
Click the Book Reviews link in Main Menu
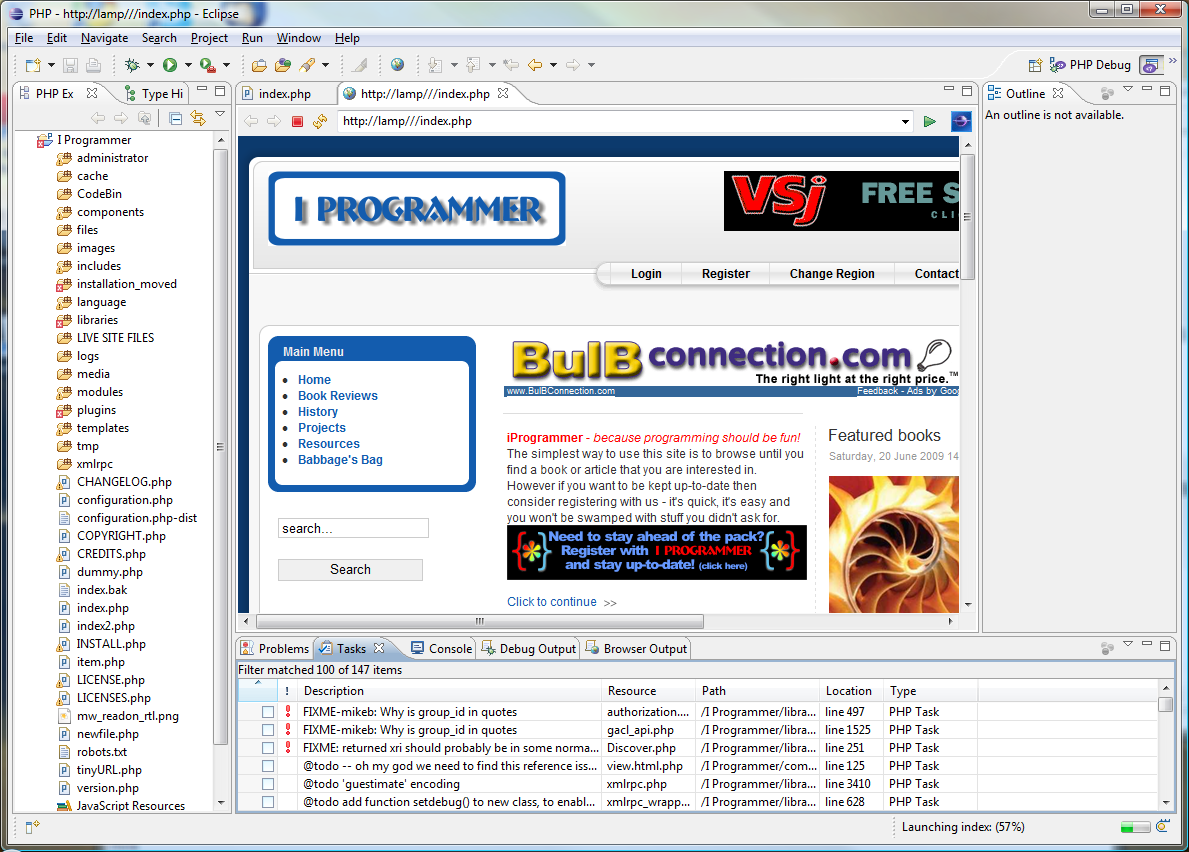(x=337, y=396)
